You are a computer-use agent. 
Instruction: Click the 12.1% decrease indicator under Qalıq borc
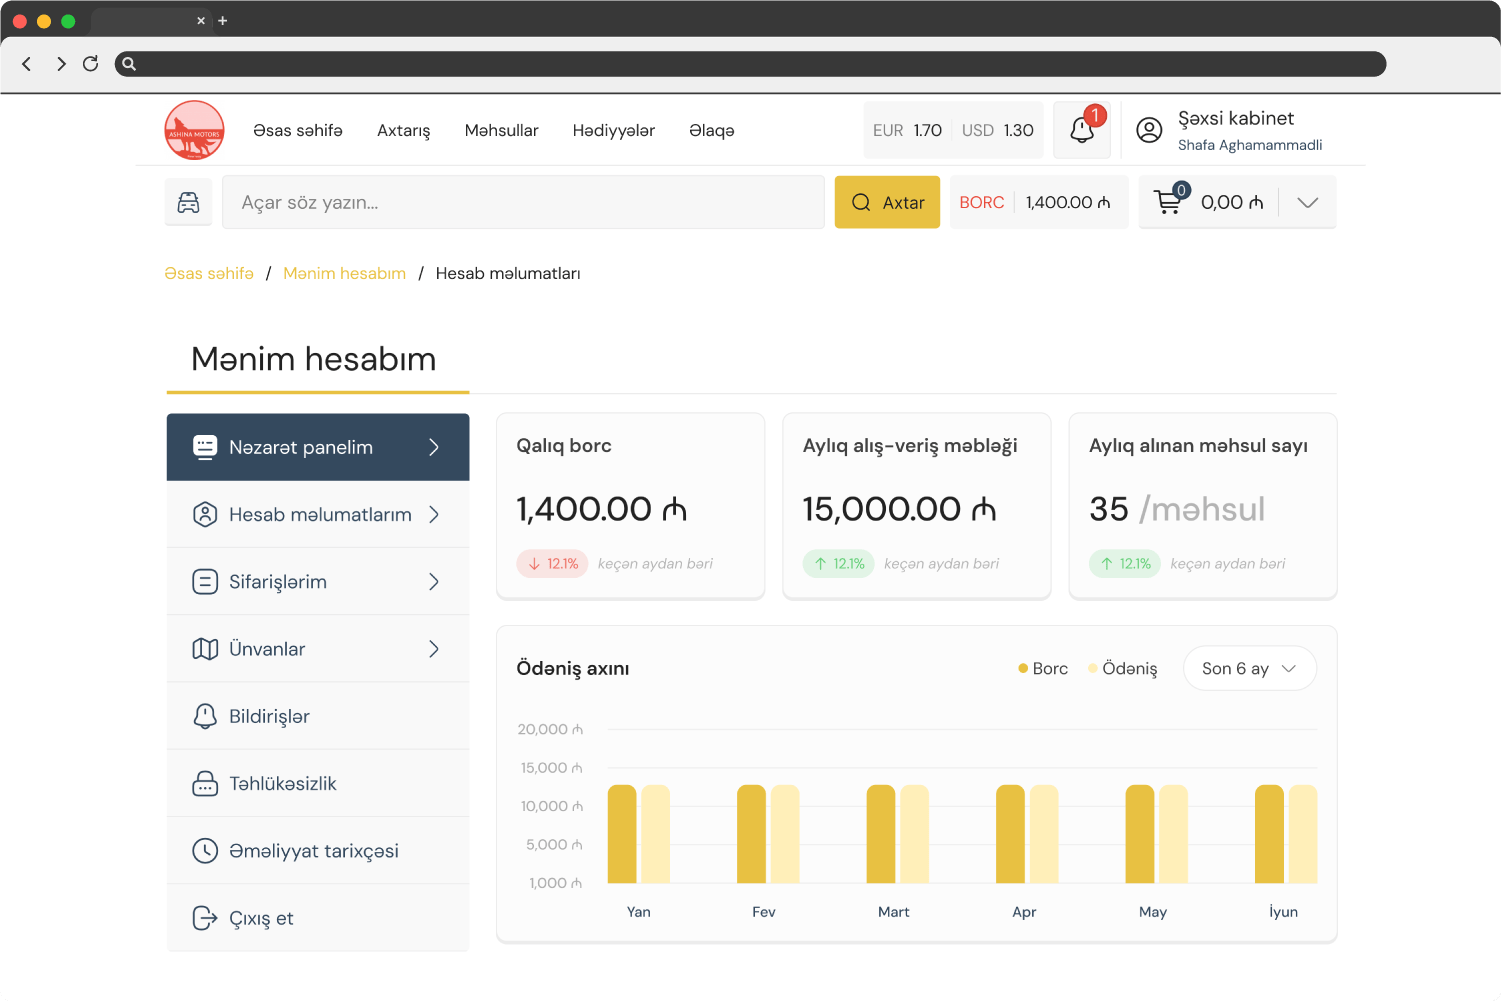(x=551, y=563)
